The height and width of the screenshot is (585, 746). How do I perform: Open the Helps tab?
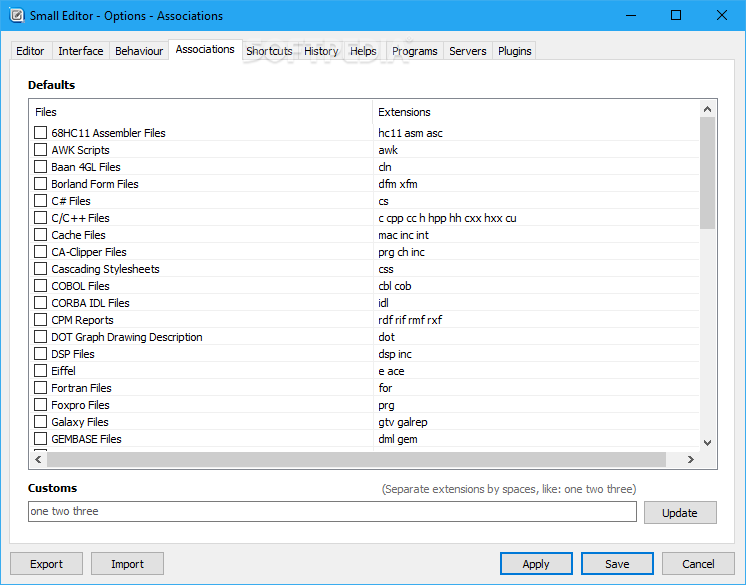pyautogui.click(x=363, y=51)
